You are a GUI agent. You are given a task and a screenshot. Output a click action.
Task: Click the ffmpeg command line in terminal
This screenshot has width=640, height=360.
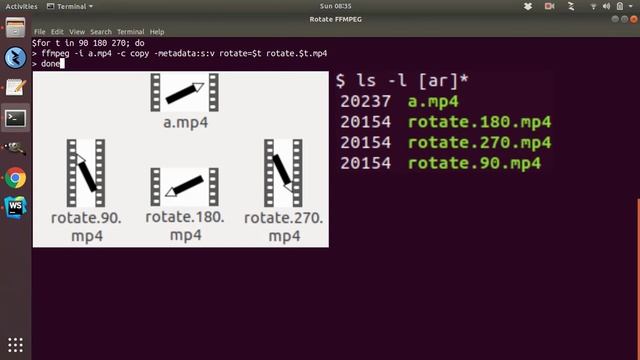coord(180,53)
